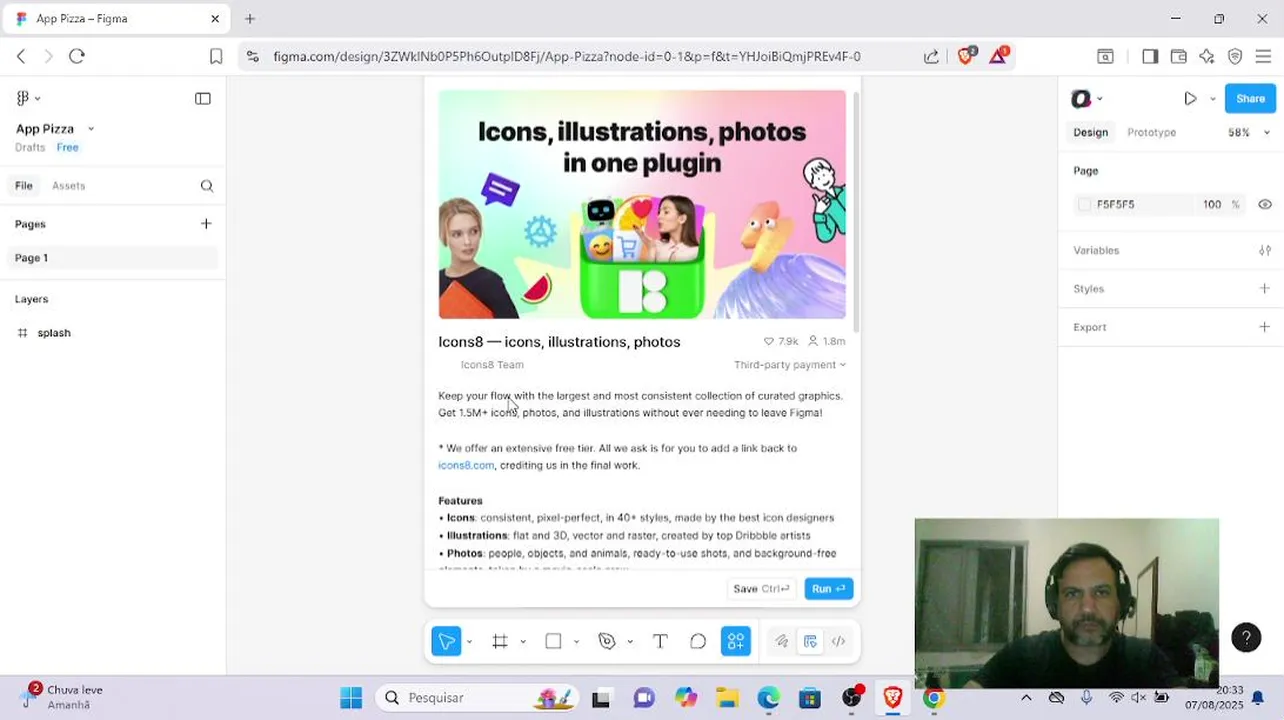Open page background color swatch F5F5F5
The width and height of the screenshot is (1284, 720).
[1085, 204]
